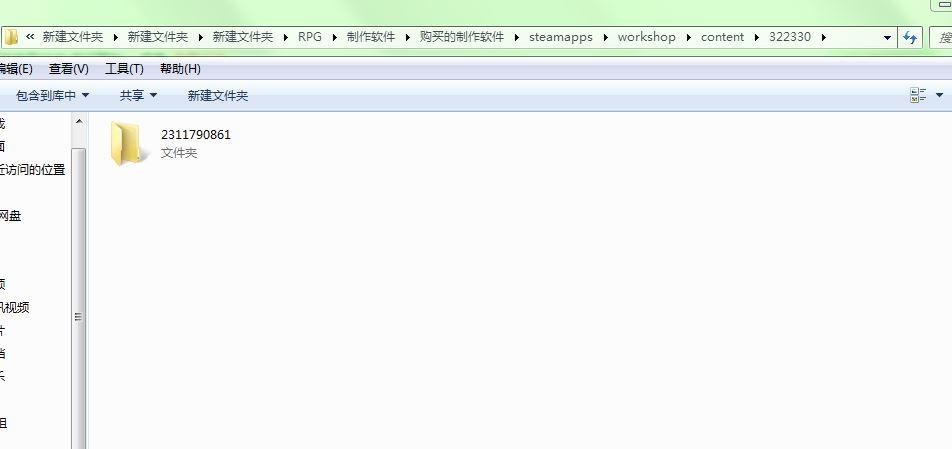
Task: Click the address bar folder icon
Action: tap(11, 37)
